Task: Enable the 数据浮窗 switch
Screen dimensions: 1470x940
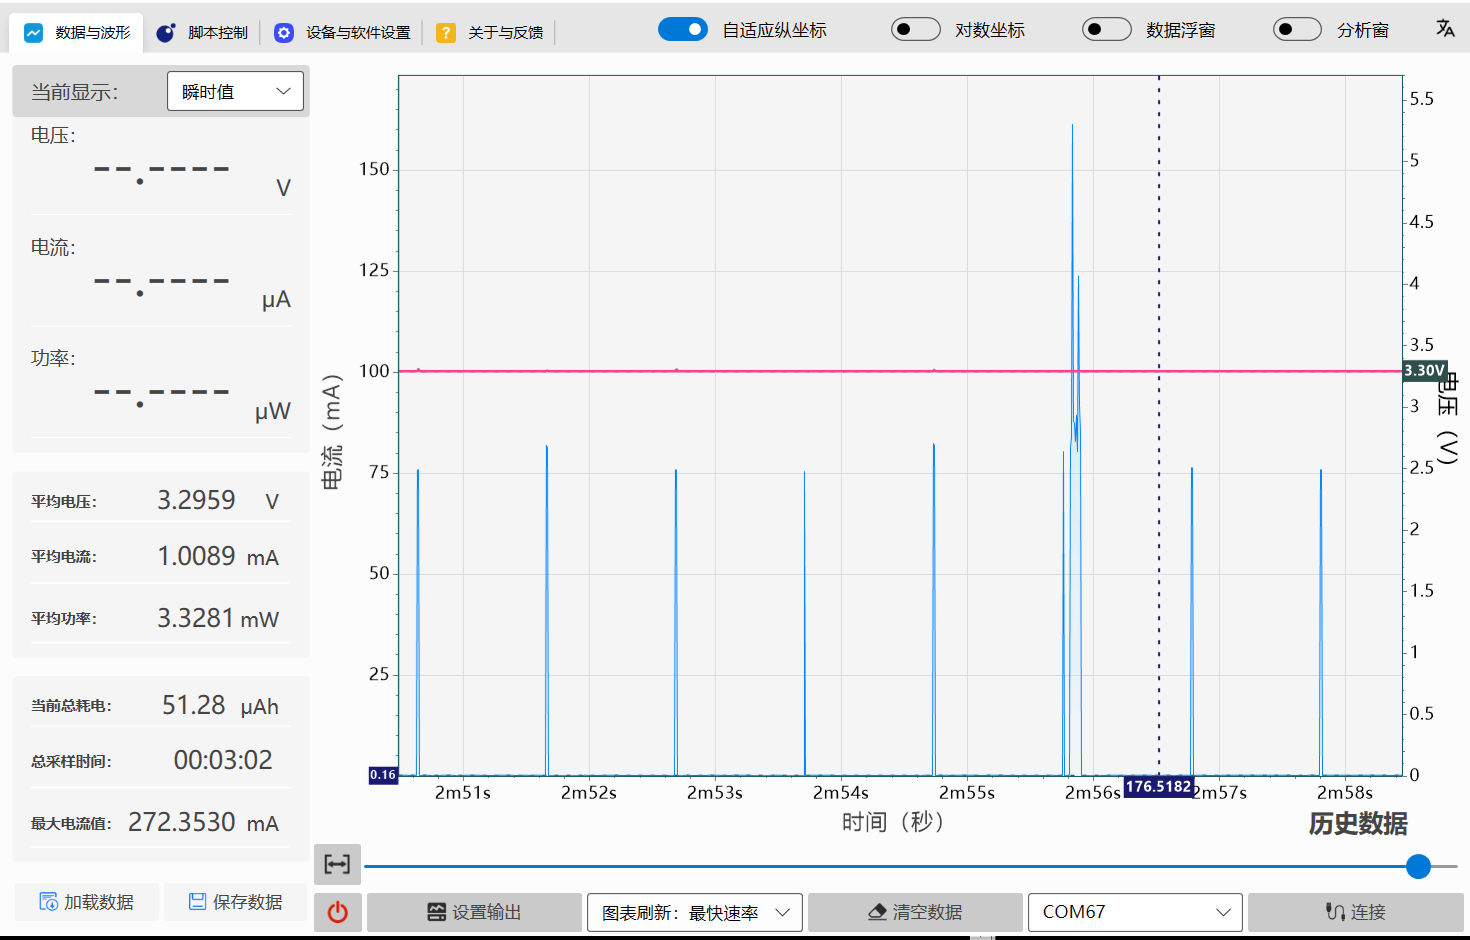Action: coord(1107,30)
